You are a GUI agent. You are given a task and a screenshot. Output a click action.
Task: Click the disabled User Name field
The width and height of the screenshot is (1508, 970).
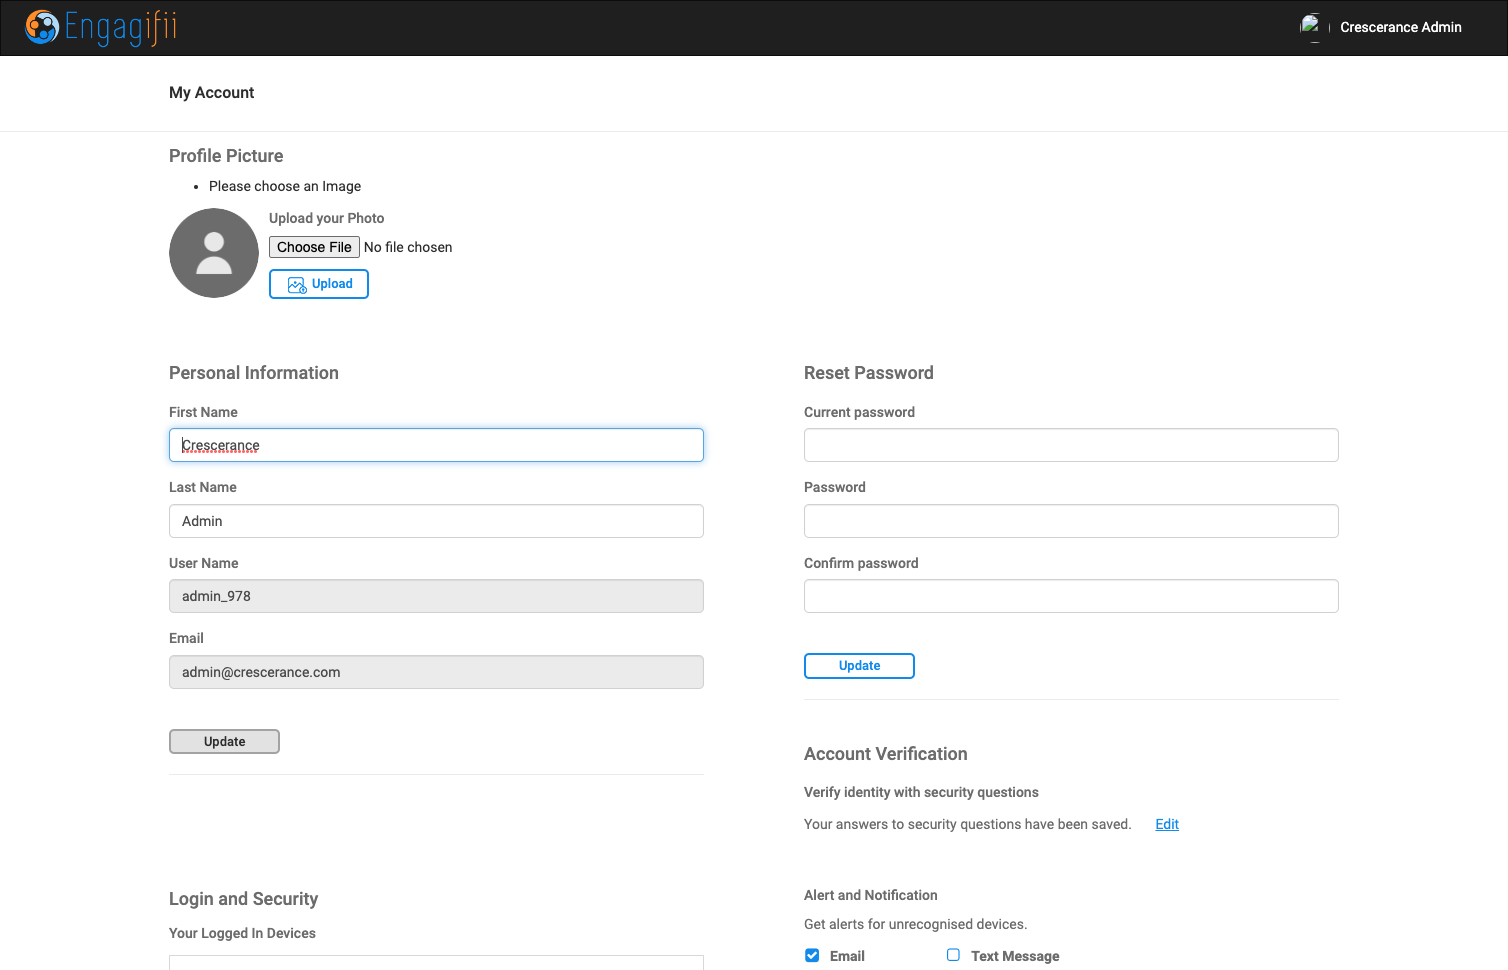pyautogui.click(x=436, y=596)
